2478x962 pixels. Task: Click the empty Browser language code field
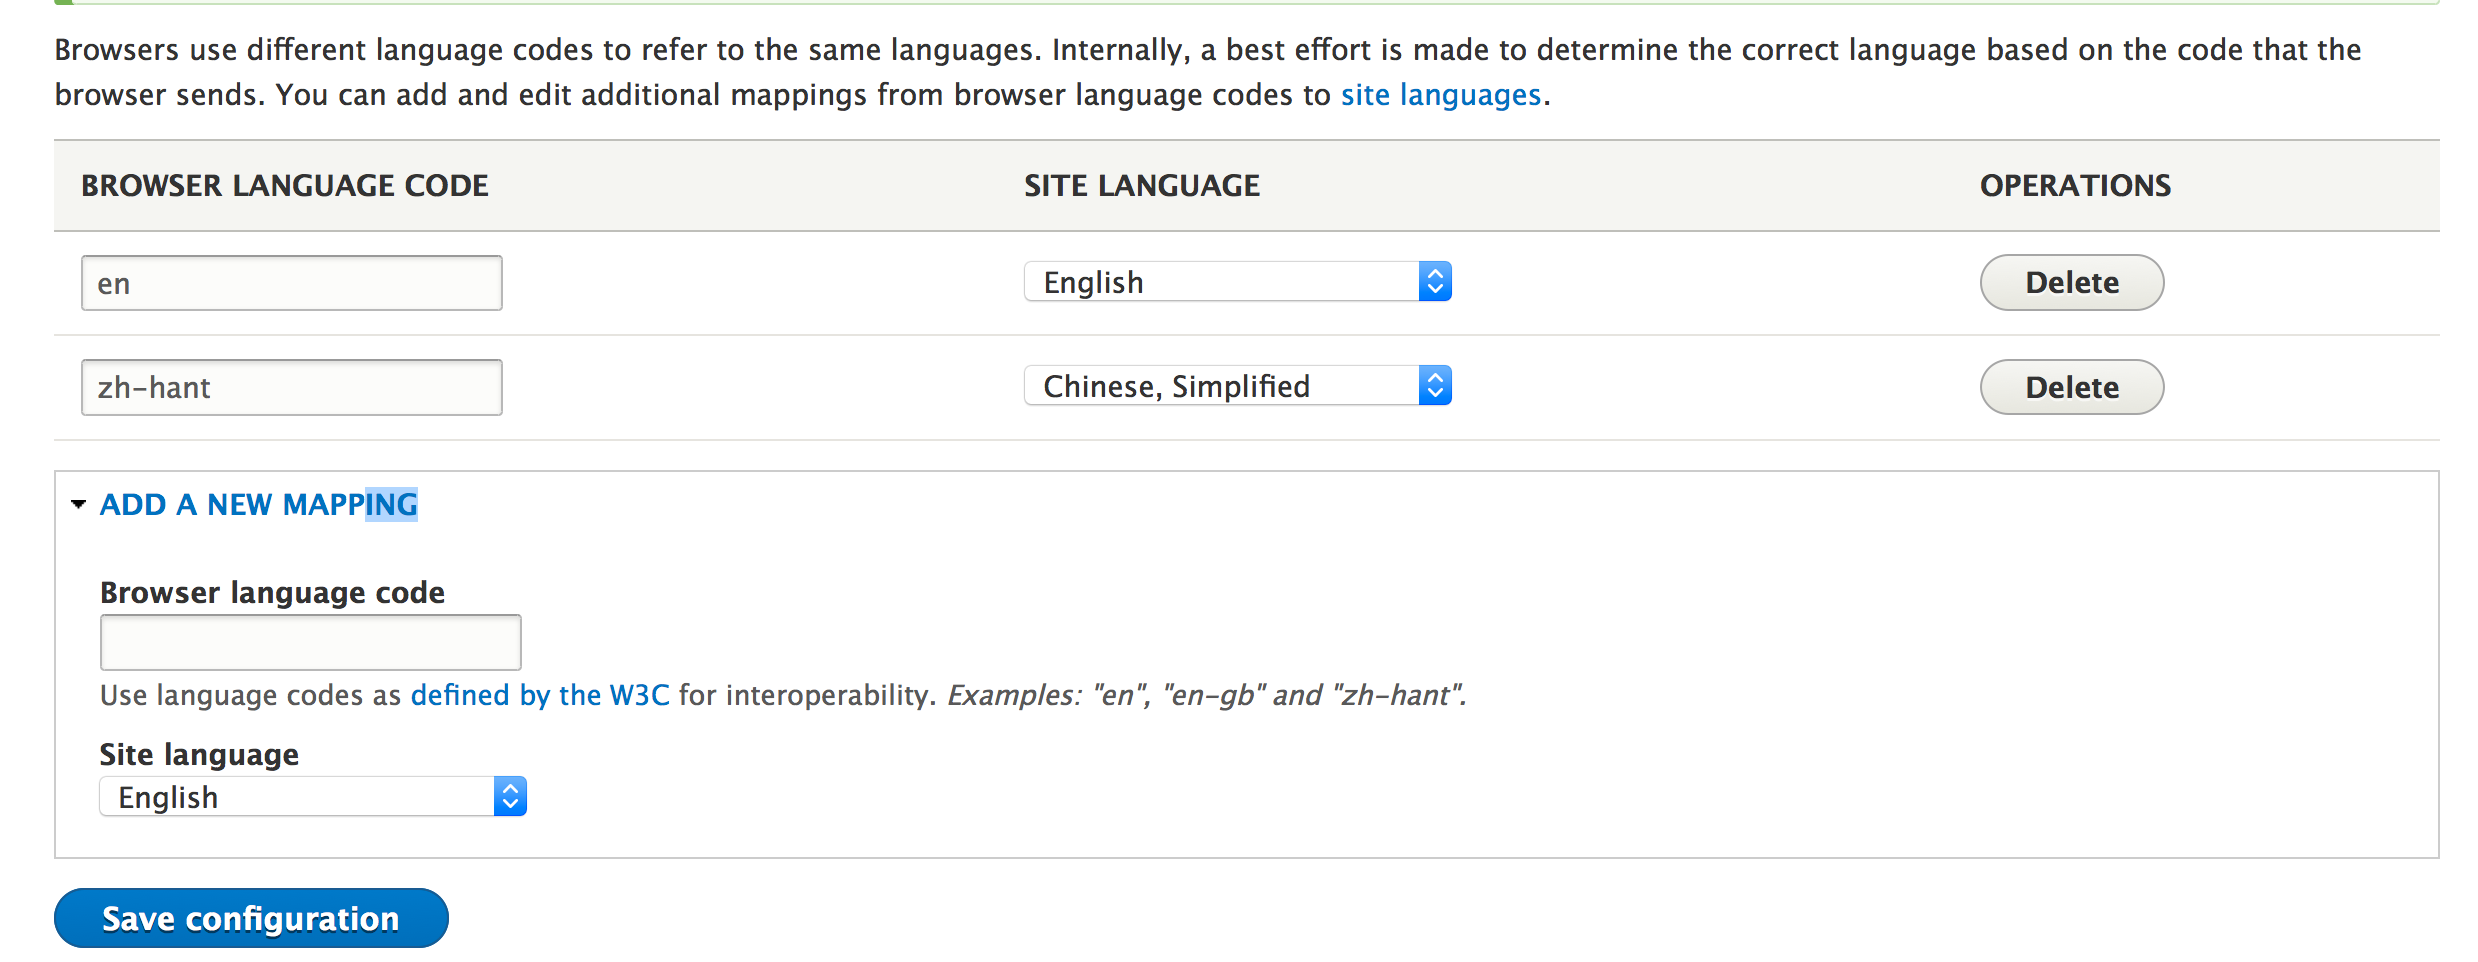(x=310, y=642)
